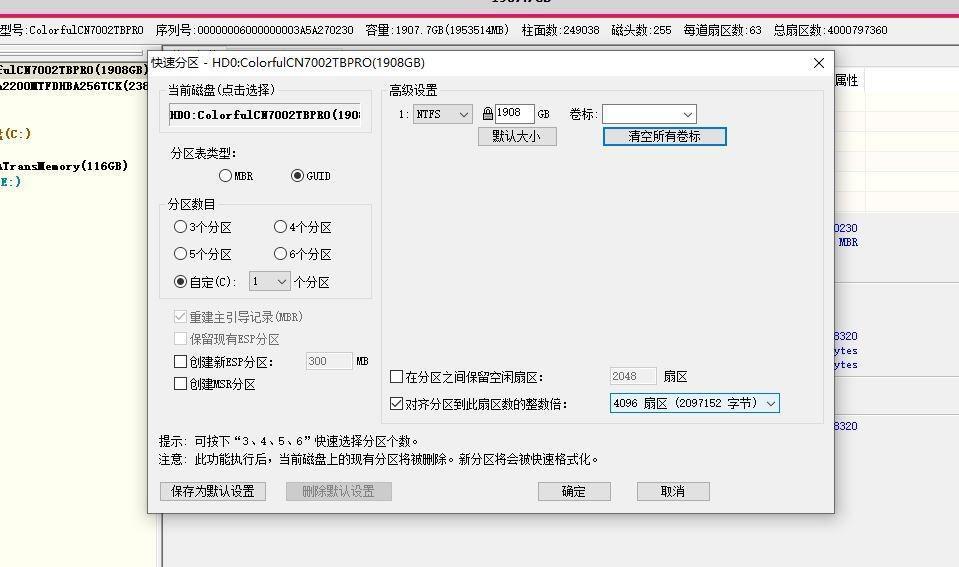Open the custom partition count dropdown
This screenshot has height=567, width=959.
tap(269, 281)
